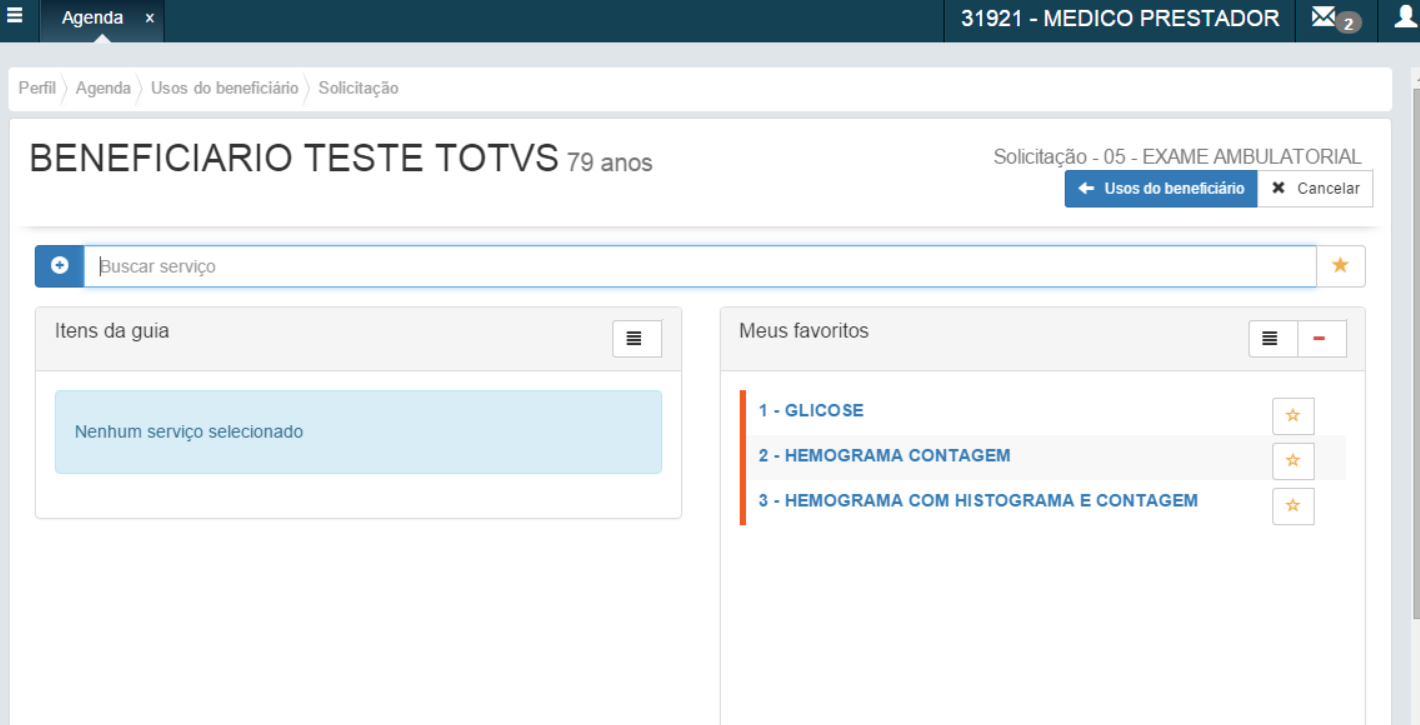Screen dimensions: 1420x725
Task: Collapse Meus favoritos with minus button
Action: pos(1321,339)
